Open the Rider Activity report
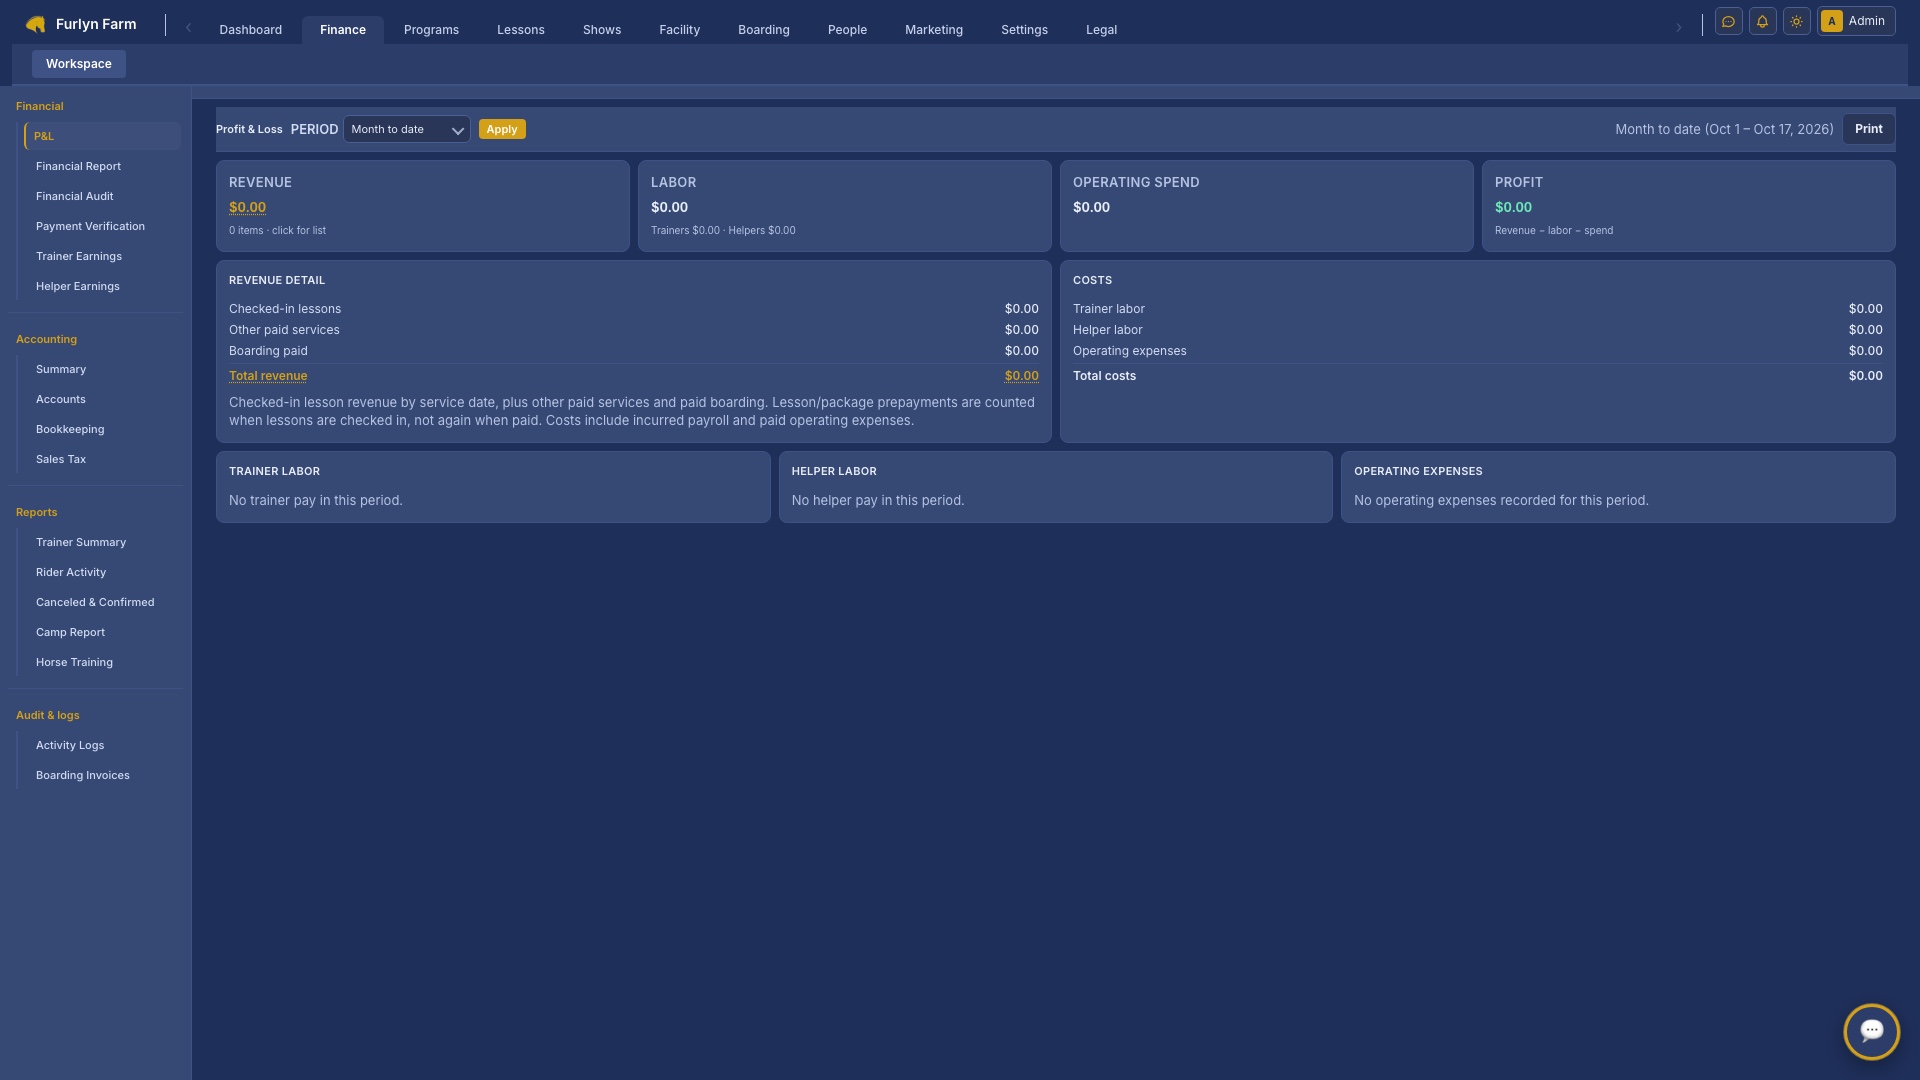1920x1080 pixels. pyautogui.click(x=100, y=572)
